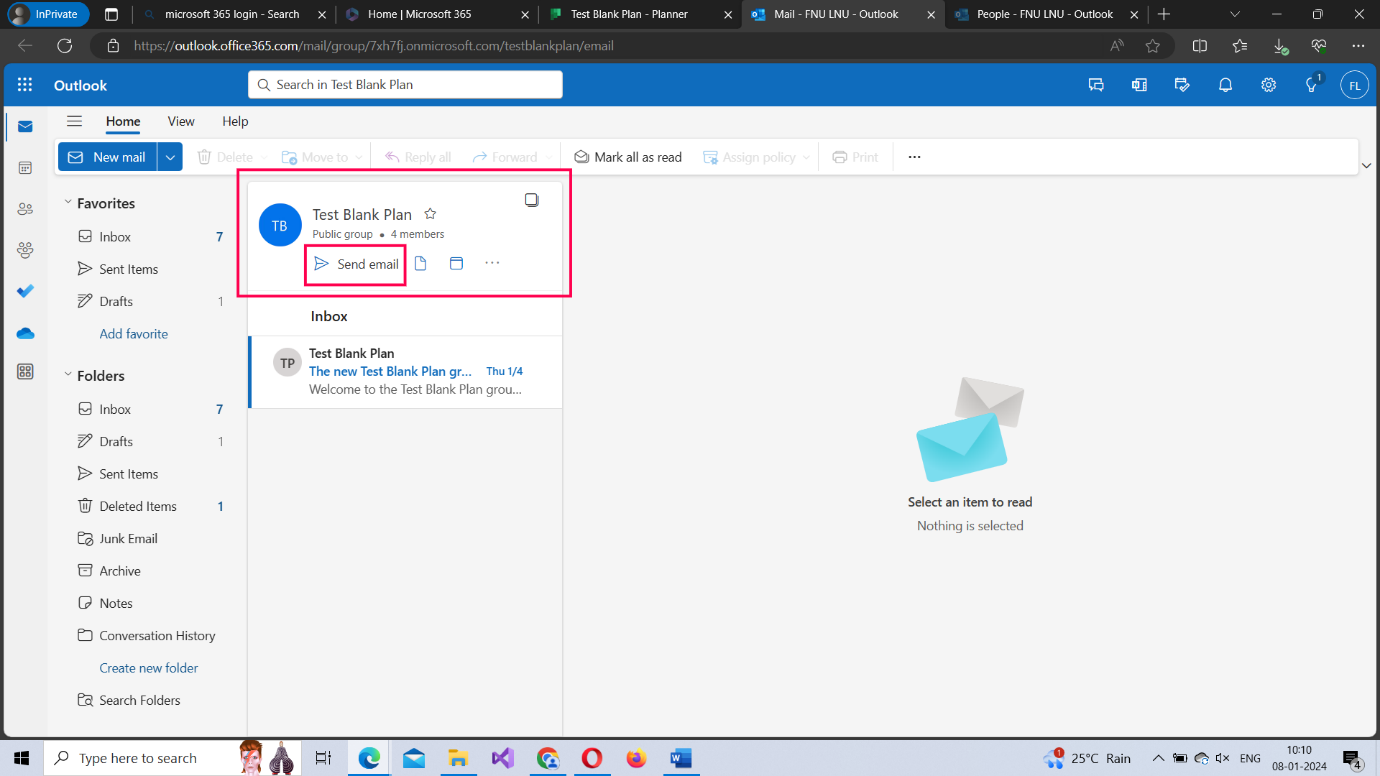
Task: Open Visual Studio from the taskbar
Action: tap(502, 758)
